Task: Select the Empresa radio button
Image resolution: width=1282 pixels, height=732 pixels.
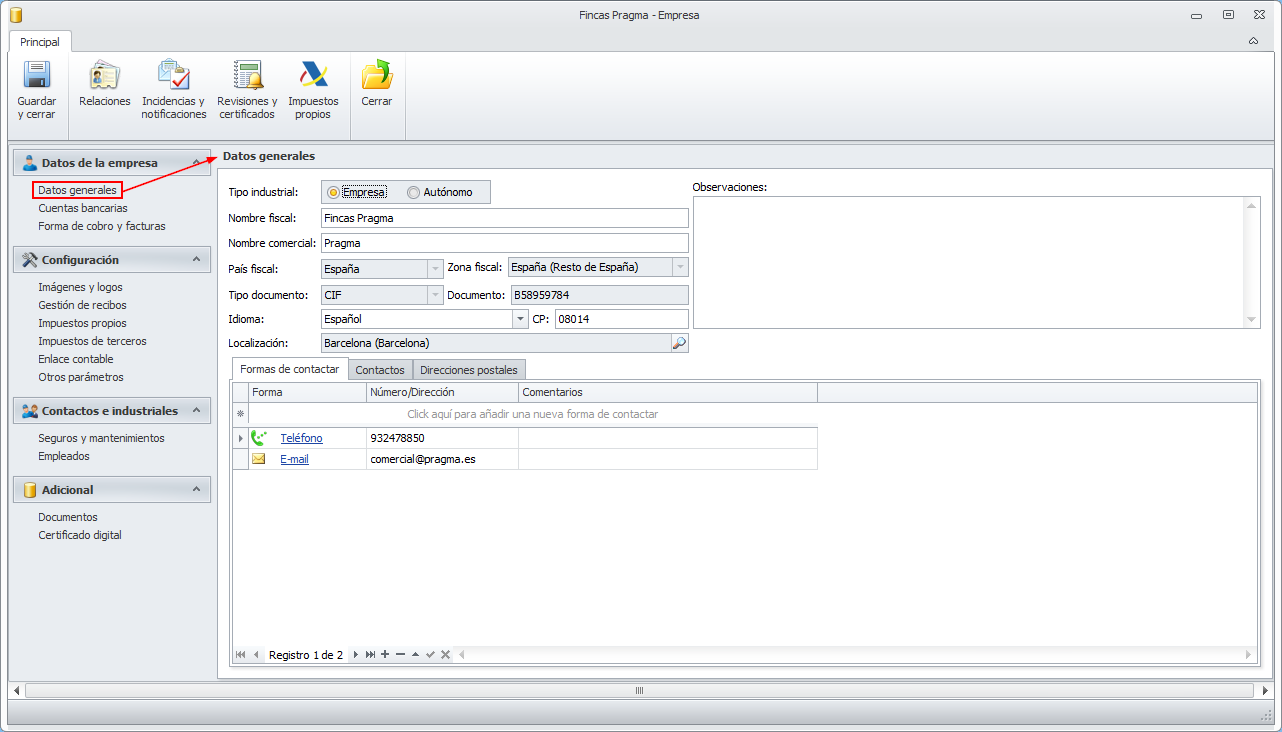Action: pyautogui.click(x=334, y=192)
